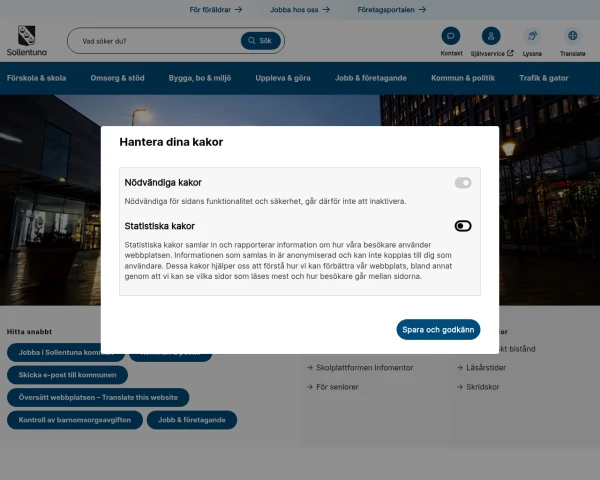This screenshot has width=600, height=480.
Task: Click Skicka e-post till kommunen
Action: click(x=67, y=375)
